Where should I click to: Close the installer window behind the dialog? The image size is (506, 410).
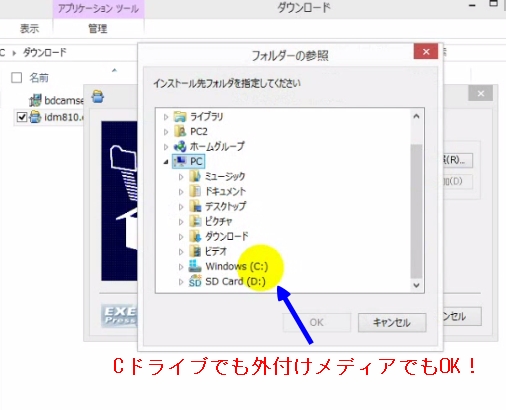pos(480,94)
